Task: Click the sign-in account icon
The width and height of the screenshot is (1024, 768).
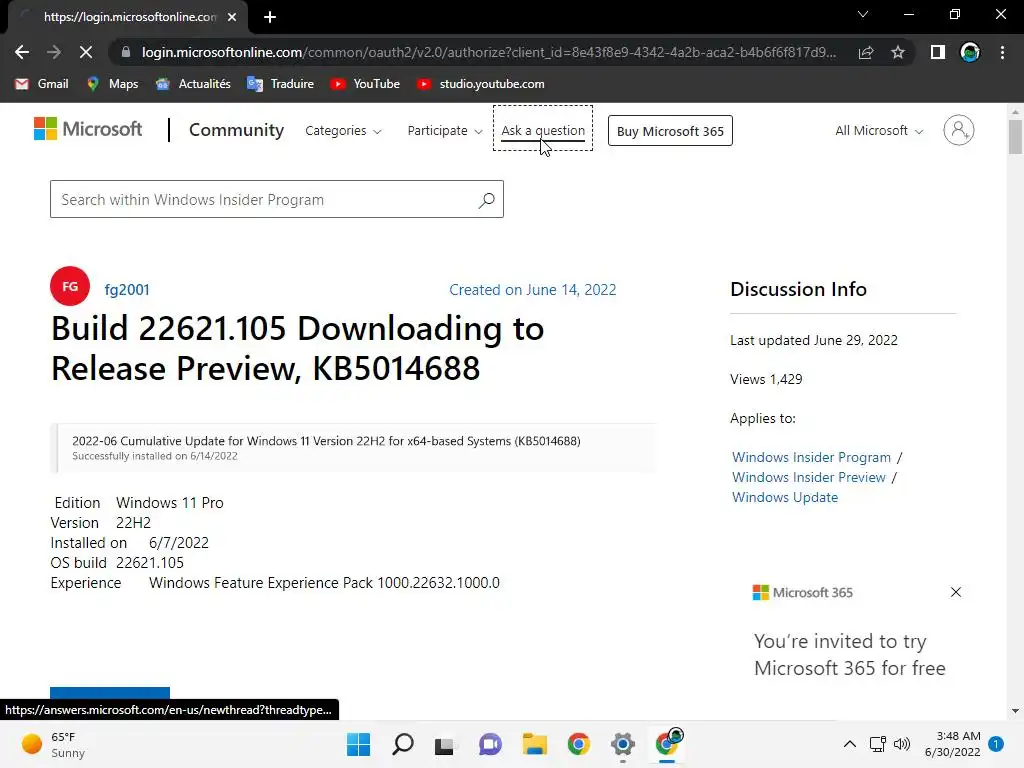Action: point(959,130)
